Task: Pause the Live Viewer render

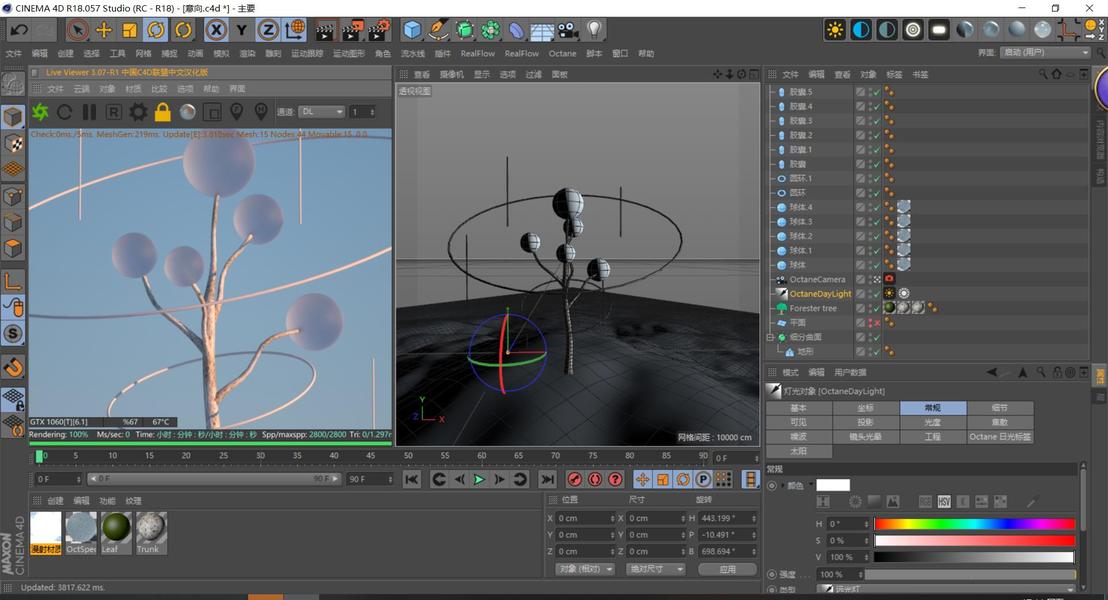Action: point(89,112)
